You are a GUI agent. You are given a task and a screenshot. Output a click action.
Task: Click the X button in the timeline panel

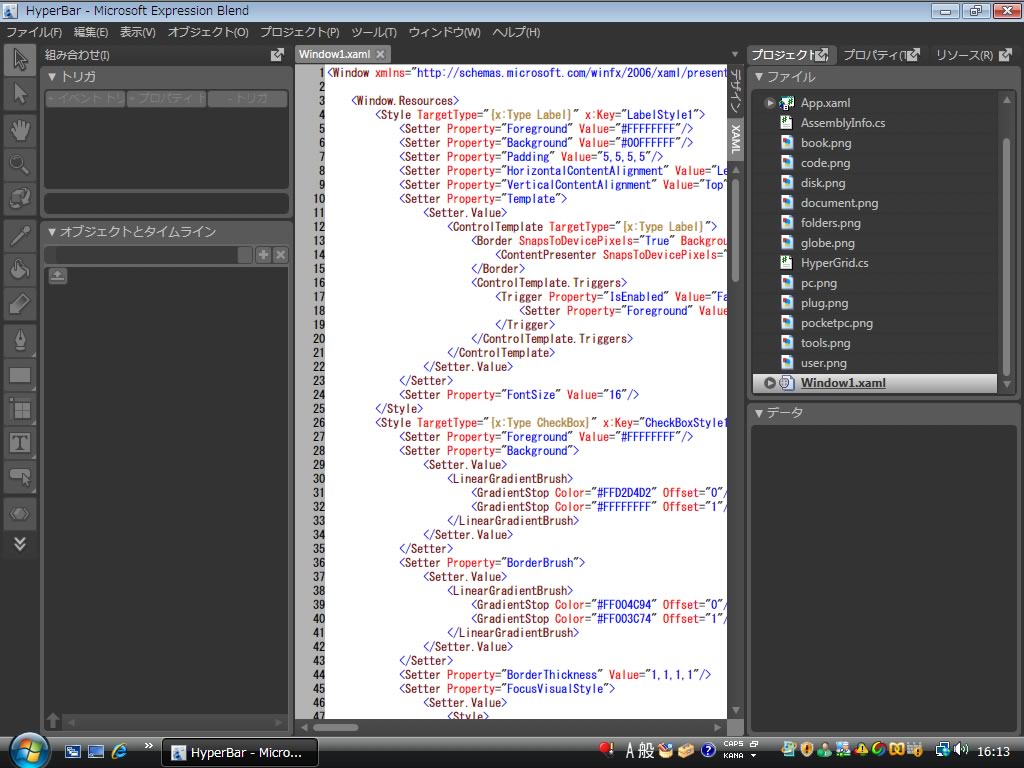click(280, 255)
